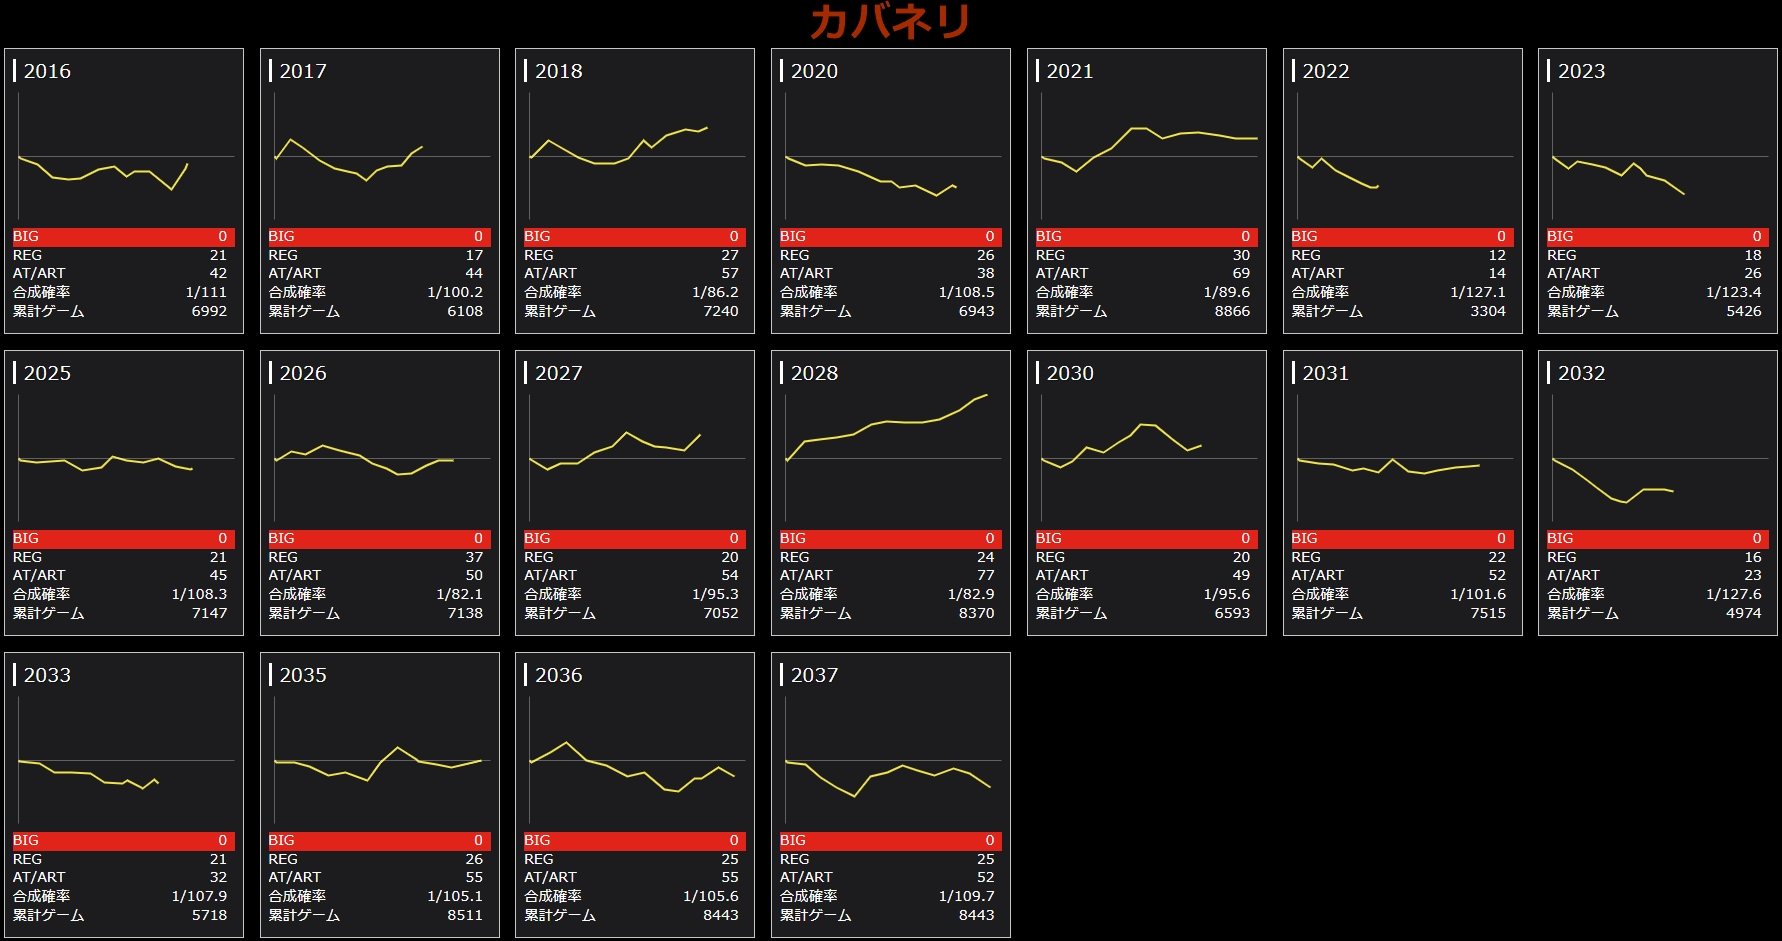Image resolution: width=1782 pixels, height=941 pixels.
Task: Click combined probability 1/127.6
Action: point(1734,594)
